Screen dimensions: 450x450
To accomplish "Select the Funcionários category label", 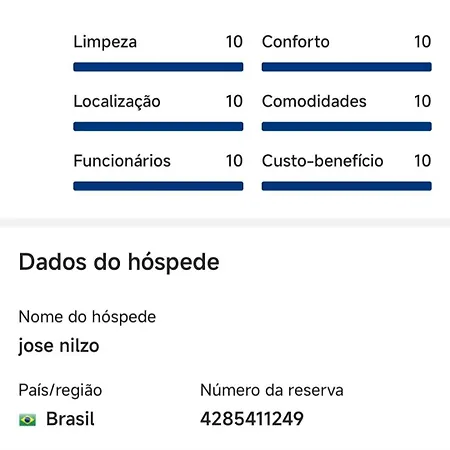I will [x=122, y=161].
